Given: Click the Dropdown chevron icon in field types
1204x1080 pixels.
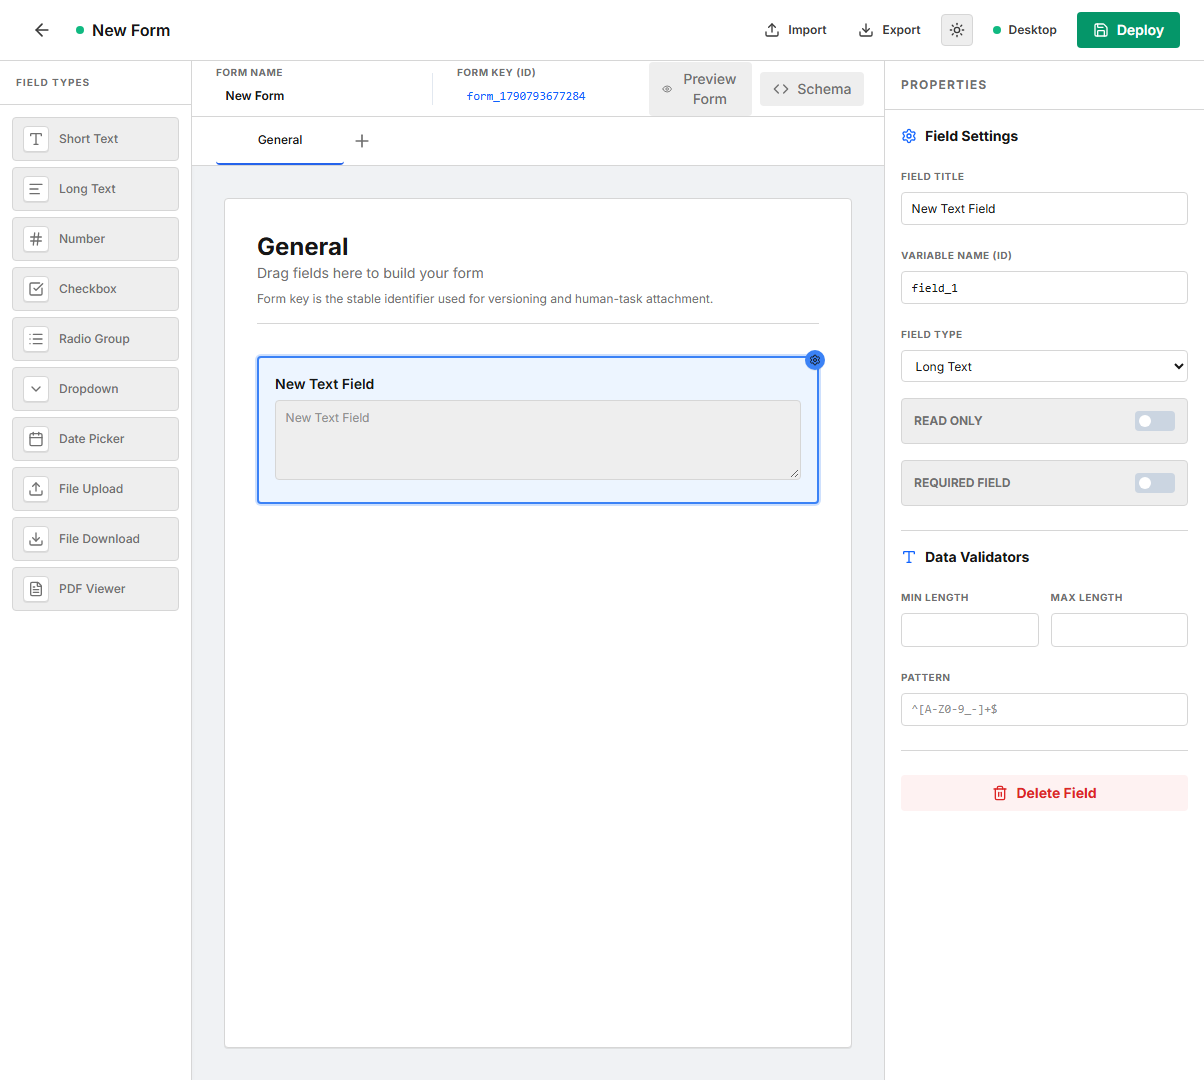Looking at the screenshot, I should tap(36, 389).
